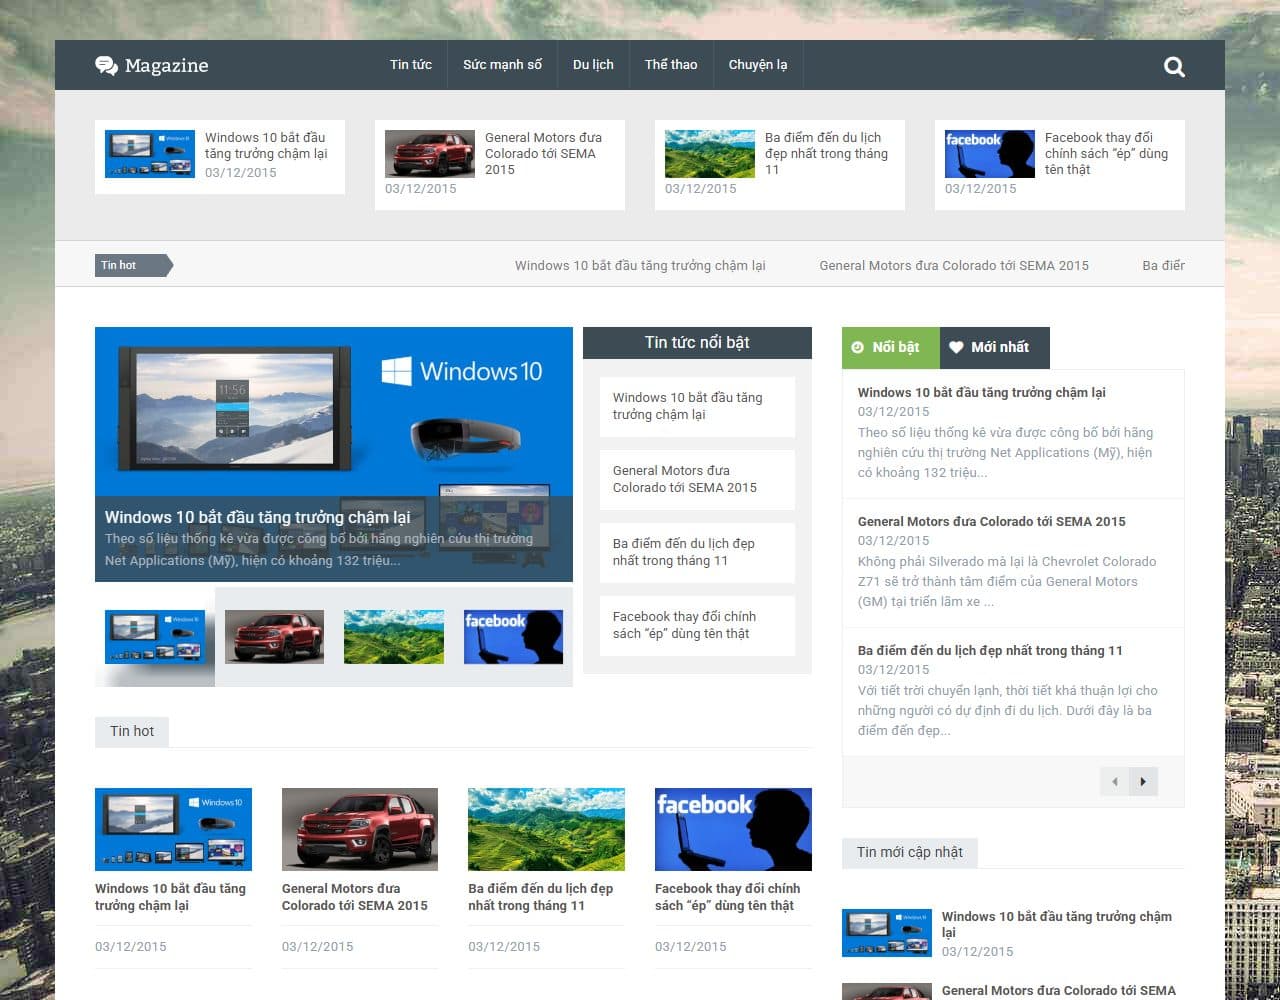Open sidebar tab headline General Motors đưa Colorado
Image resolution: width=1280 pixels, height=1000 pixels.
click(991, 521)
